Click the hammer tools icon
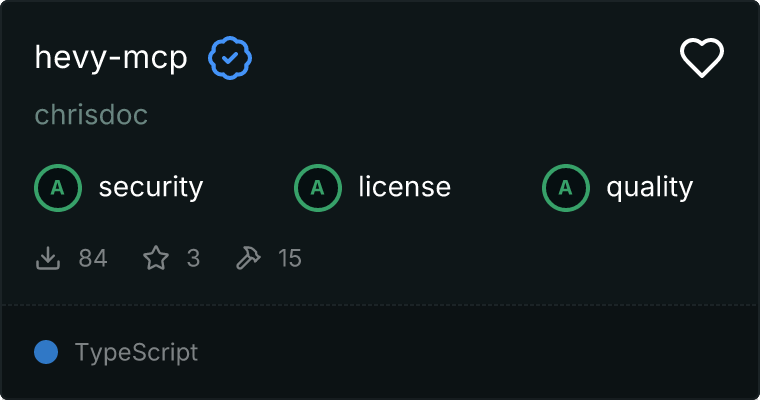The image size is (760, 400). [247, 259]
